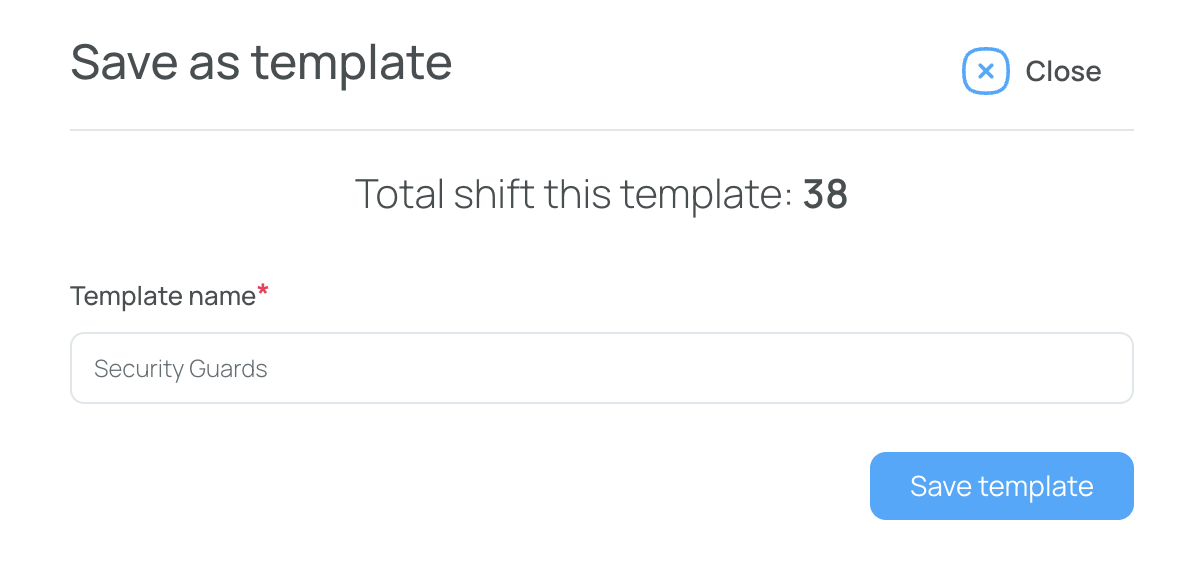Click the red required asterisk
The width and height of the screenshot is (1188, 580).
(x=263, y=292)
